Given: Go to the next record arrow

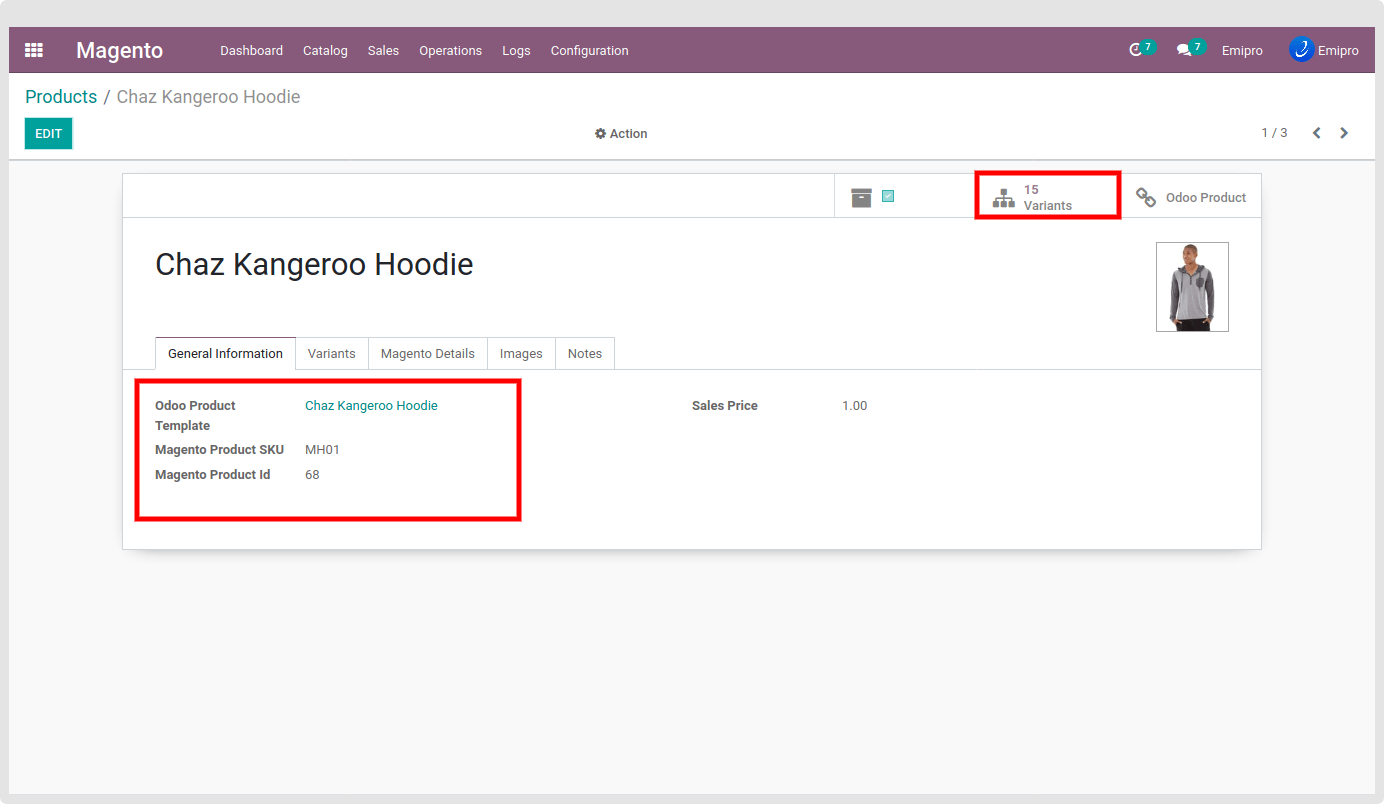Looking at the screenshot, I should [x=1344, y=133].
